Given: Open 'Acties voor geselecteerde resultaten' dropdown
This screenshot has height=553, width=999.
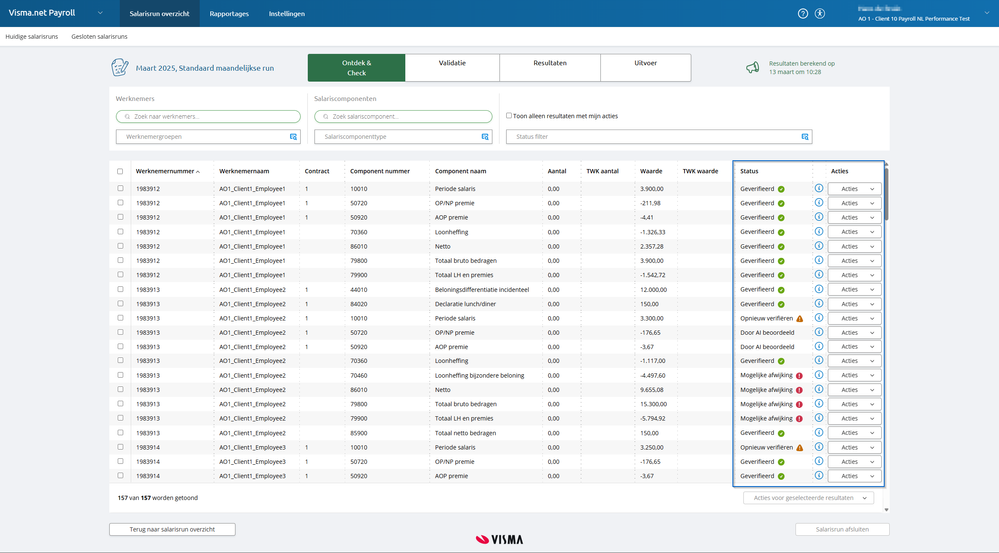Looking at the screenshot, I should pos(809,498).
